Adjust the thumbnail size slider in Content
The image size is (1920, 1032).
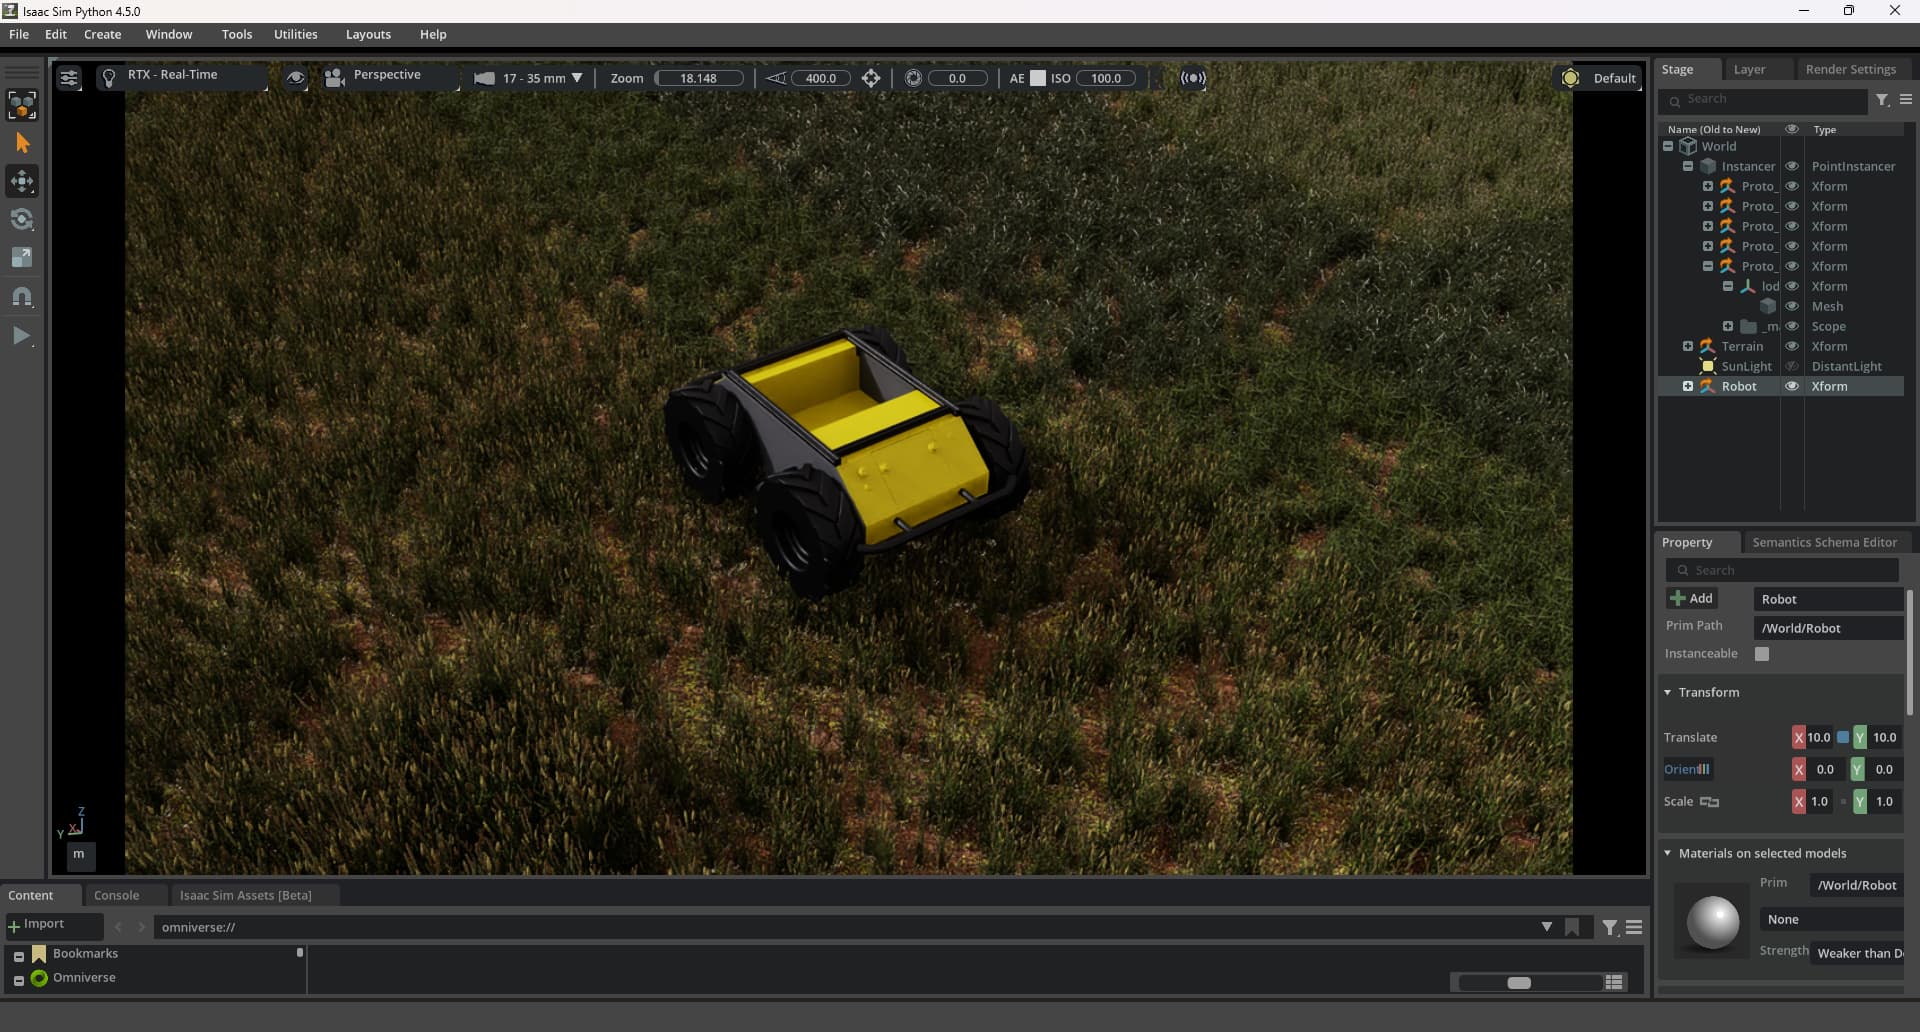click(x=1518, y=983)
